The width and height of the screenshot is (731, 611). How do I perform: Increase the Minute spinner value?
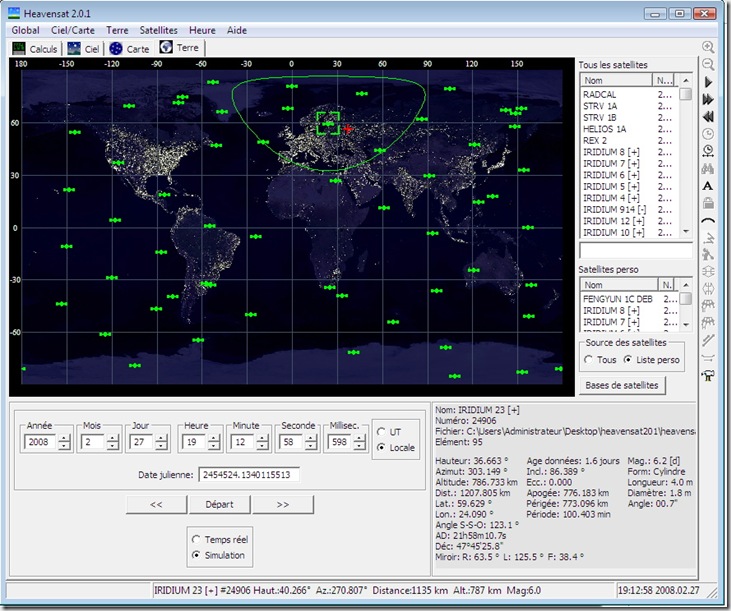(262, 439)
